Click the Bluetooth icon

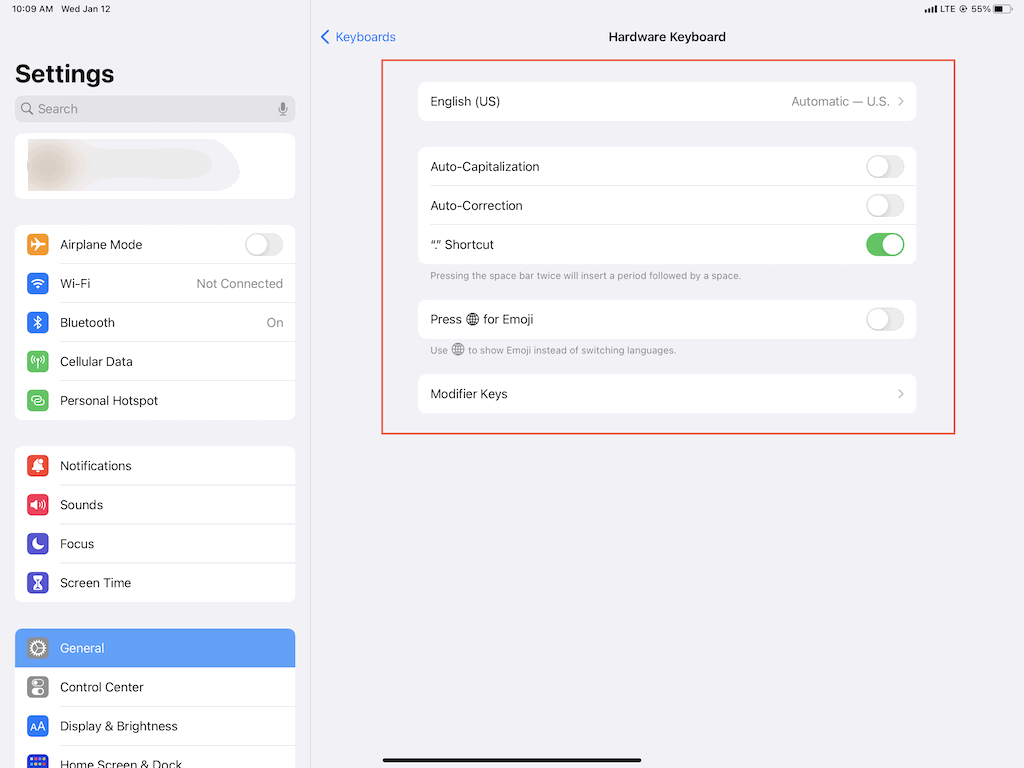(38, 322)
